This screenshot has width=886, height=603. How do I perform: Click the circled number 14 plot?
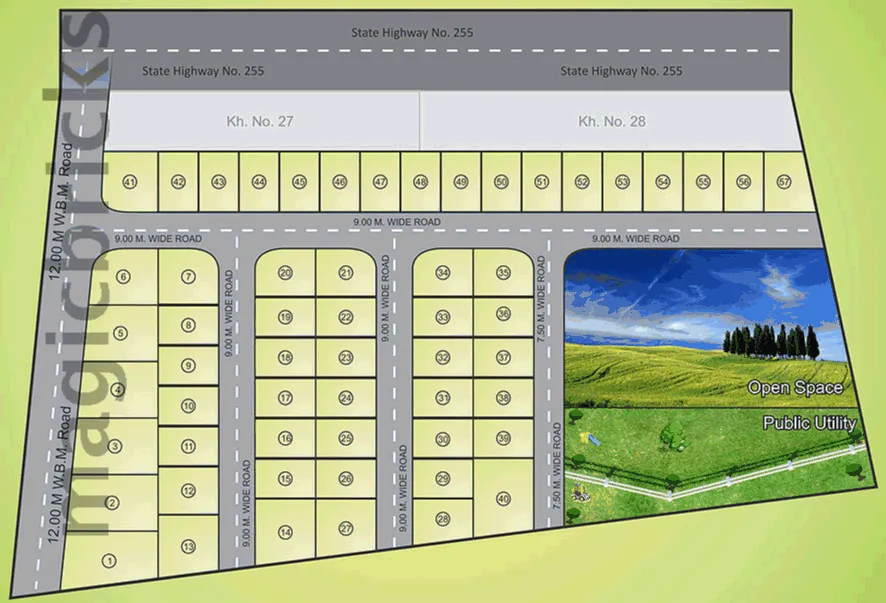click(285, 532)
